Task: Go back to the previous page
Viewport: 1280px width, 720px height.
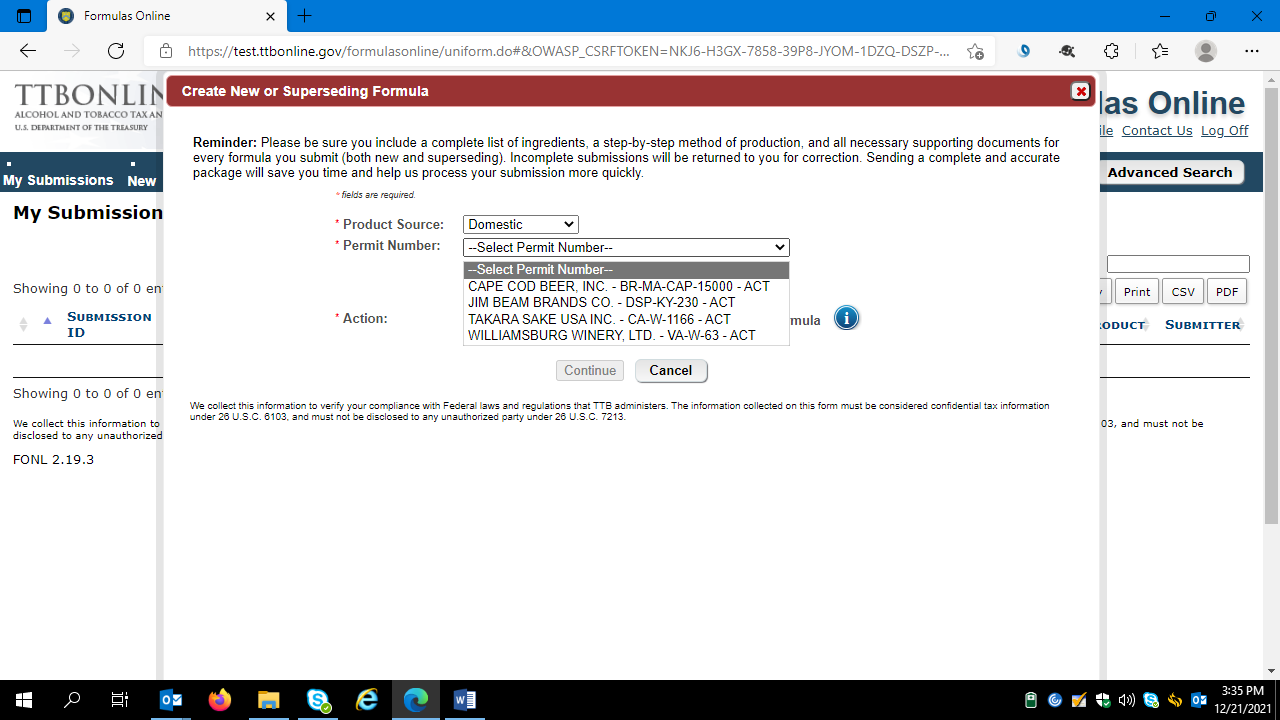Action: click(28, 51)
